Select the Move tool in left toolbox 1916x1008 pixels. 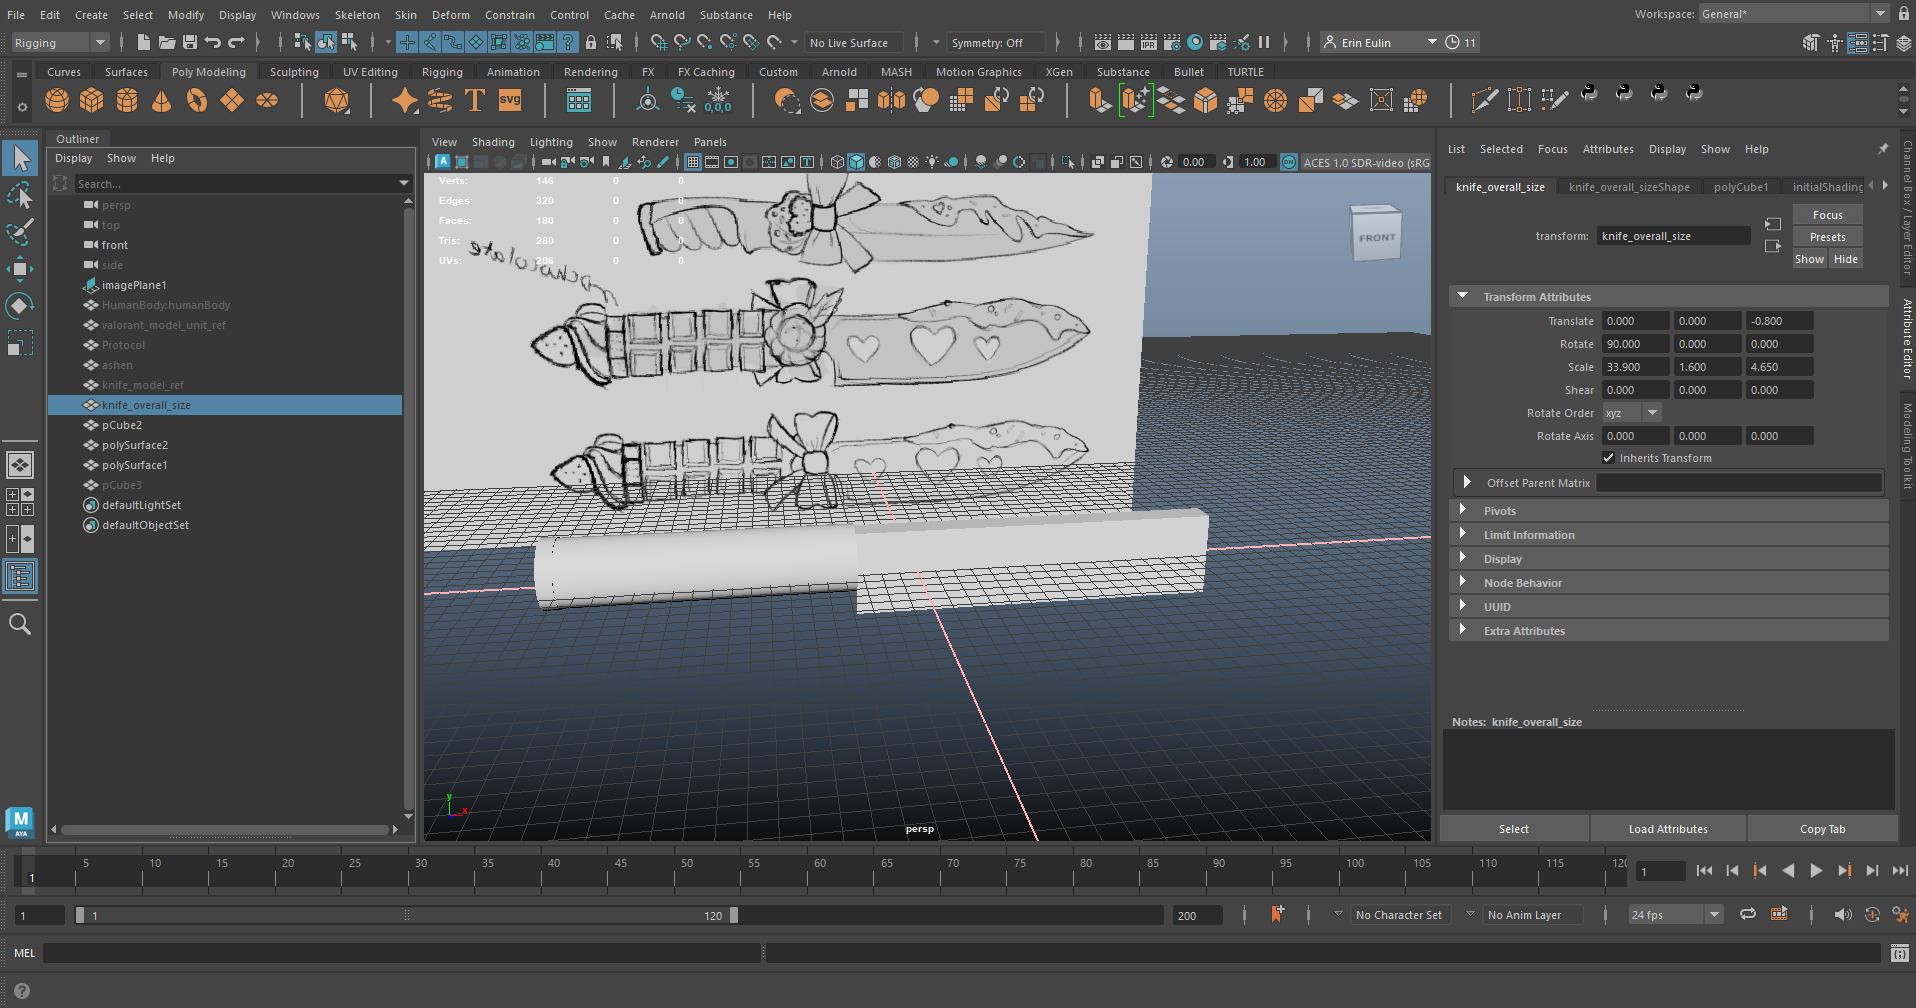pyautogui.click(x=20, y=268)
